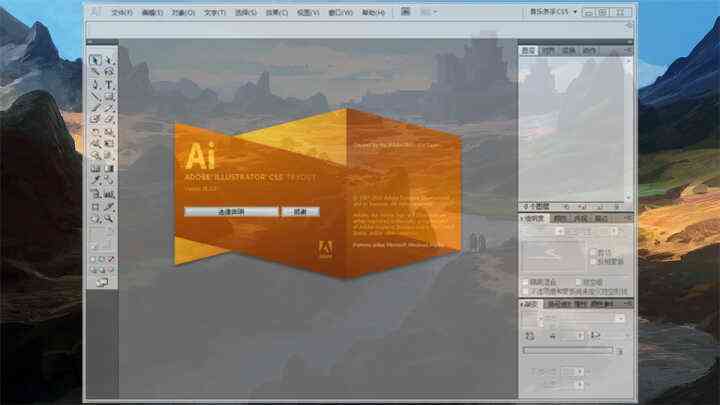Screen dimensions: 720x405
Task: Select the Selection (black arrow) tool
Action: coord(95,60)
